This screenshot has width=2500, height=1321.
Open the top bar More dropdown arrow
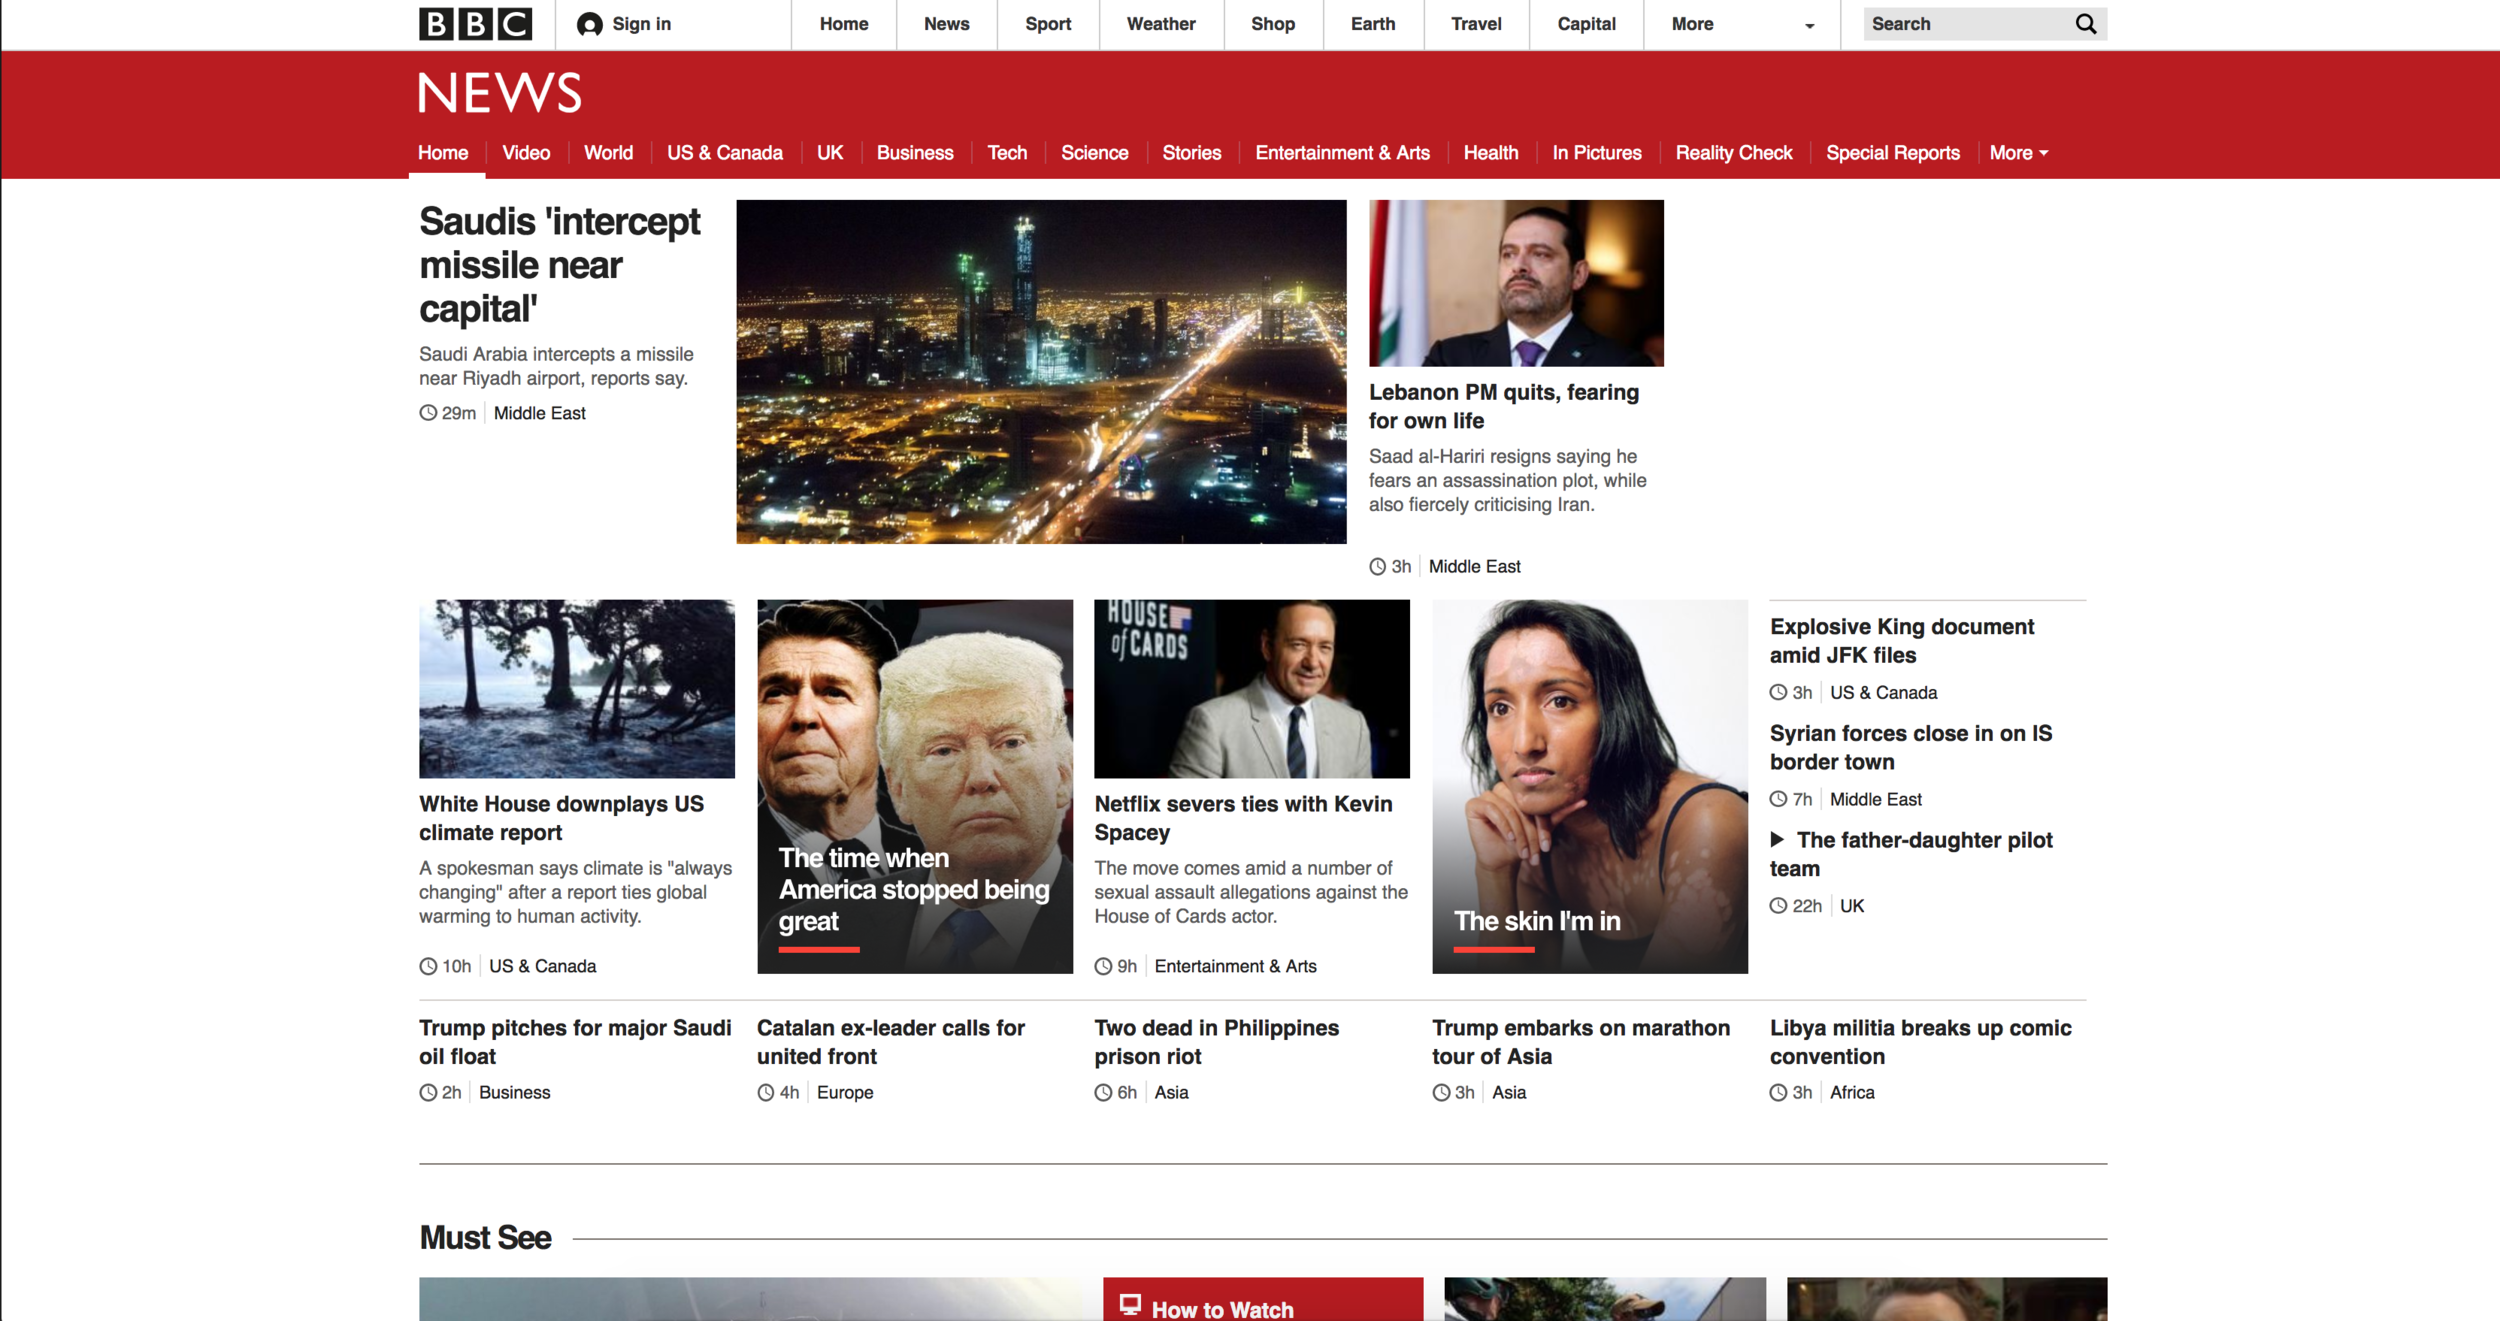tap(1809, 26)
